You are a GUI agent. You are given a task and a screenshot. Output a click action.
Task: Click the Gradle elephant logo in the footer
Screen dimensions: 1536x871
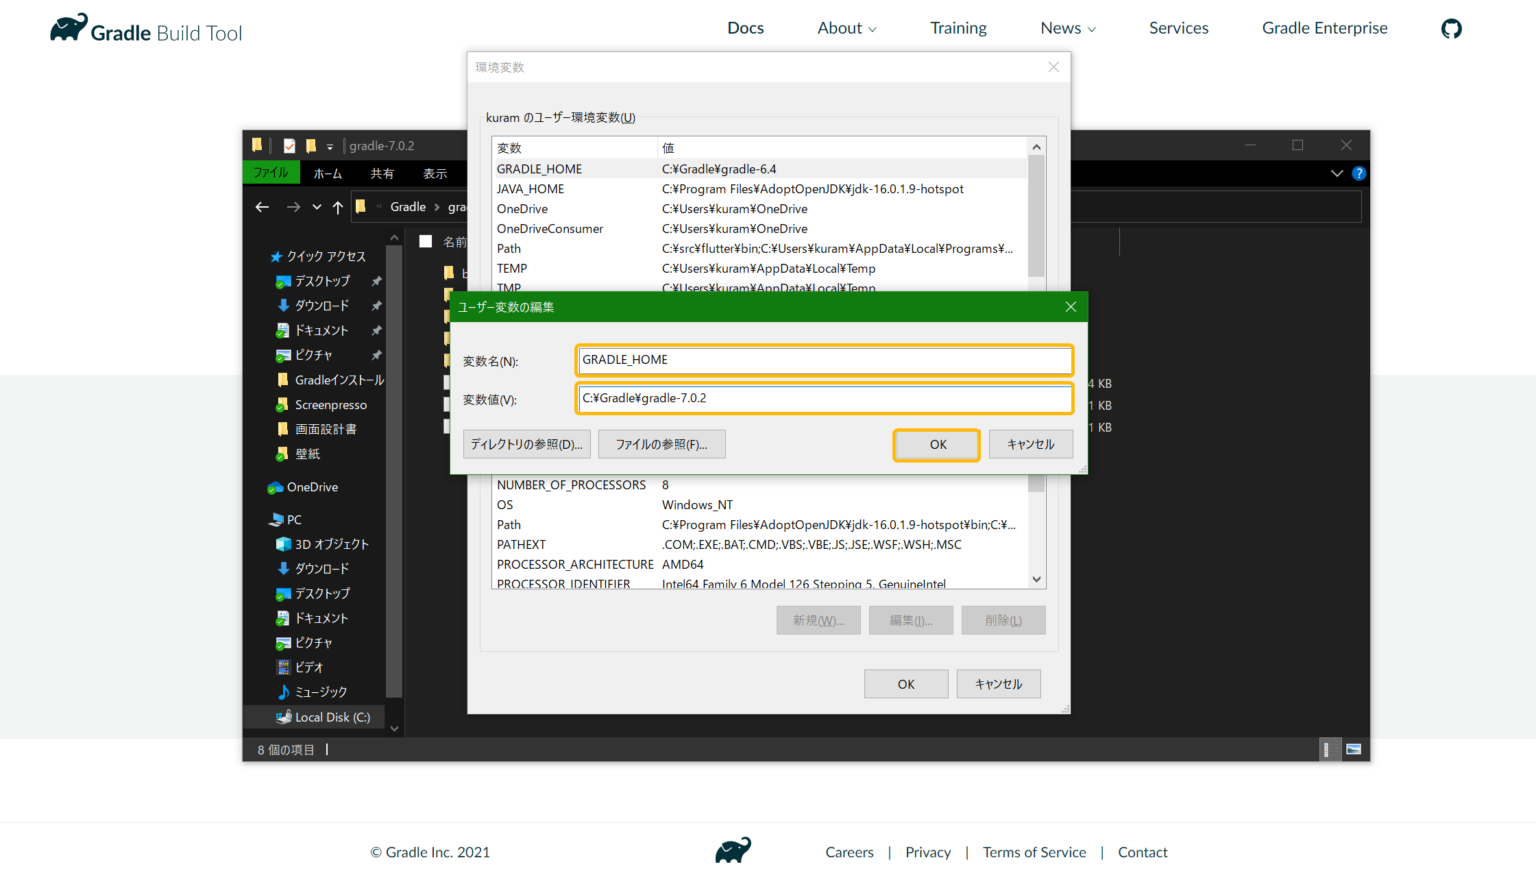(732, 849)
